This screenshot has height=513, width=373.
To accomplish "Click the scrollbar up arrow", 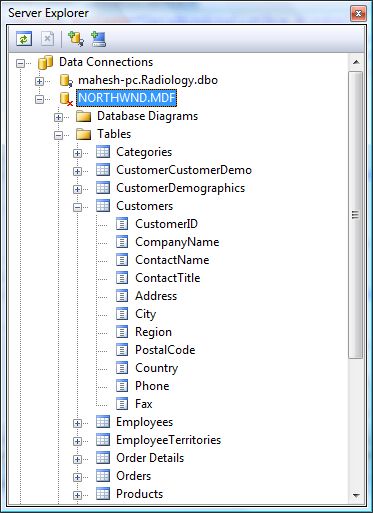I will pos(356,62).
